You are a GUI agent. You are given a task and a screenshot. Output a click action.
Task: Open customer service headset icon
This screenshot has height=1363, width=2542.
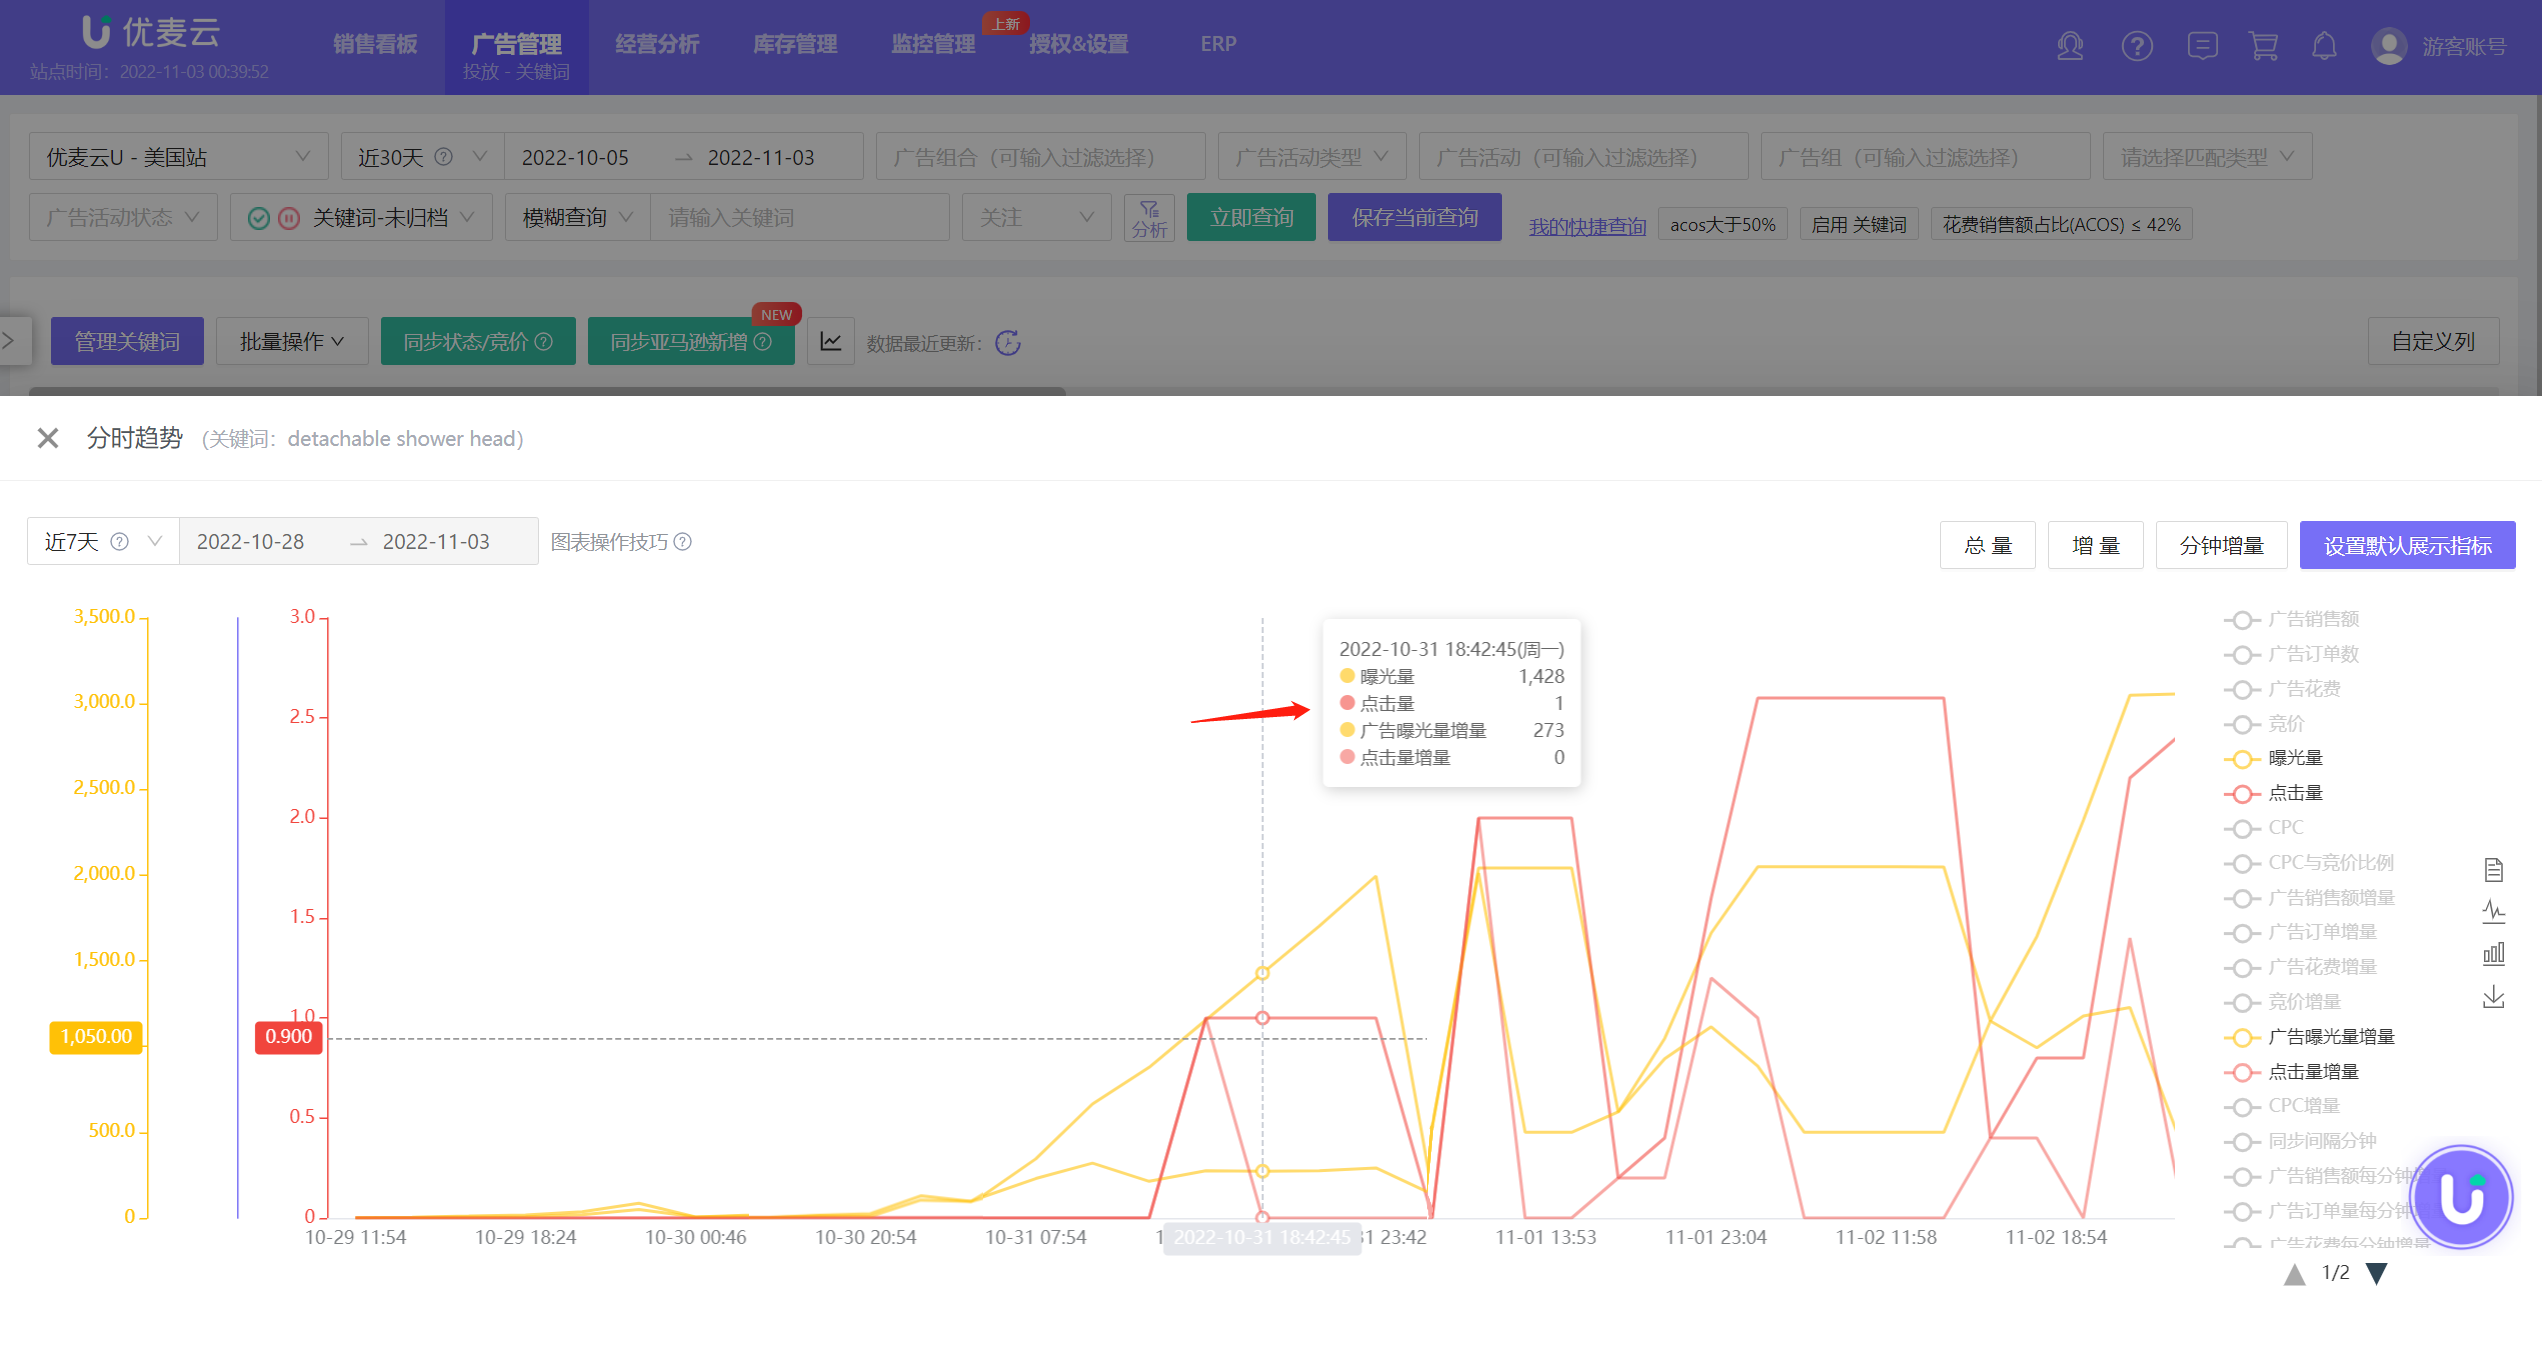tap(2070, 46)
